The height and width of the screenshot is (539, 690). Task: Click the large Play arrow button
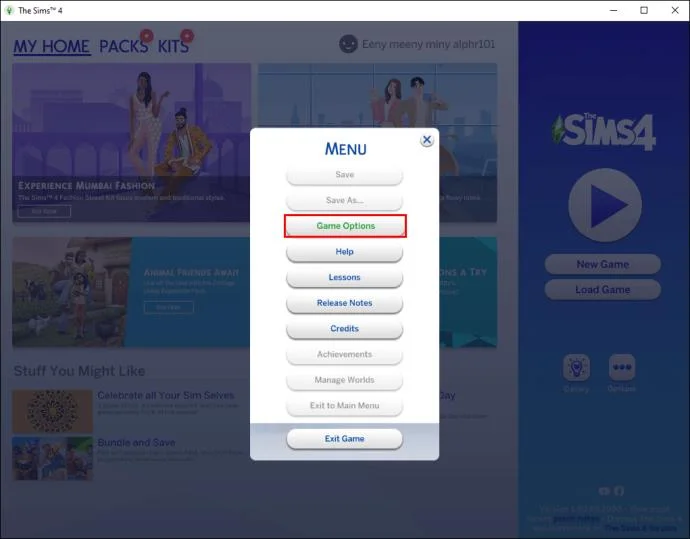click(605, 205)
